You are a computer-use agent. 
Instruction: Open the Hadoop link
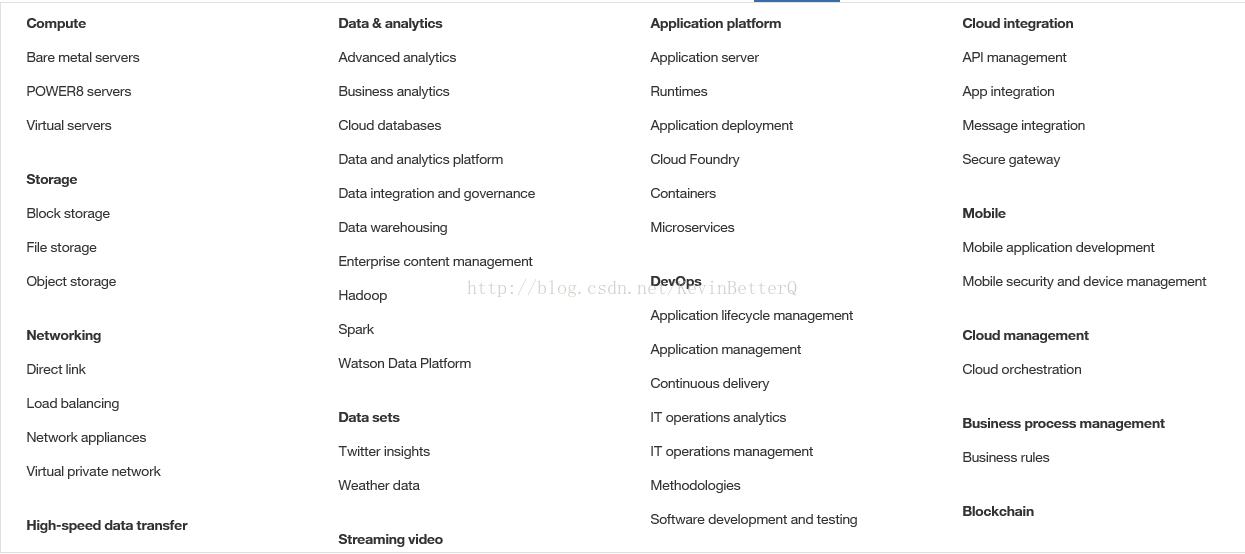click(x=363, y=295)
